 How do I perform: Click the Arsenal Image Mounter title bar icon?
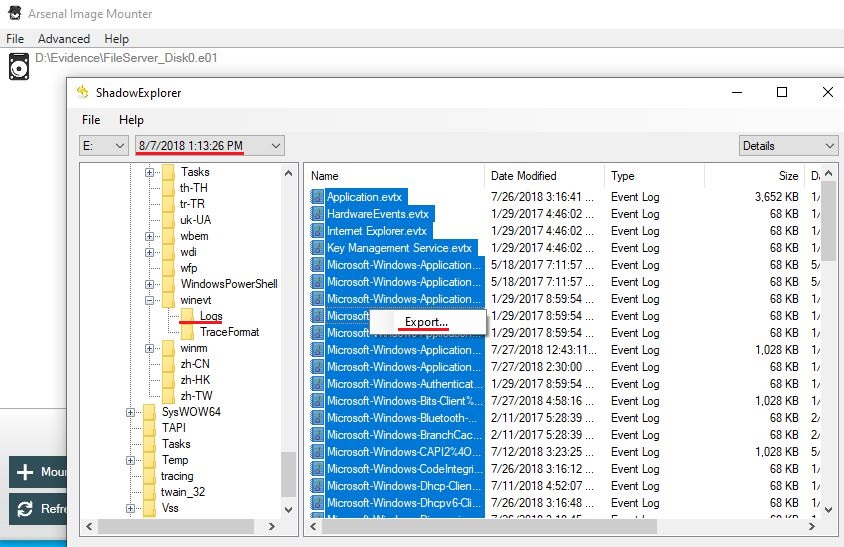pyautogui.click(x=15, y=13)
